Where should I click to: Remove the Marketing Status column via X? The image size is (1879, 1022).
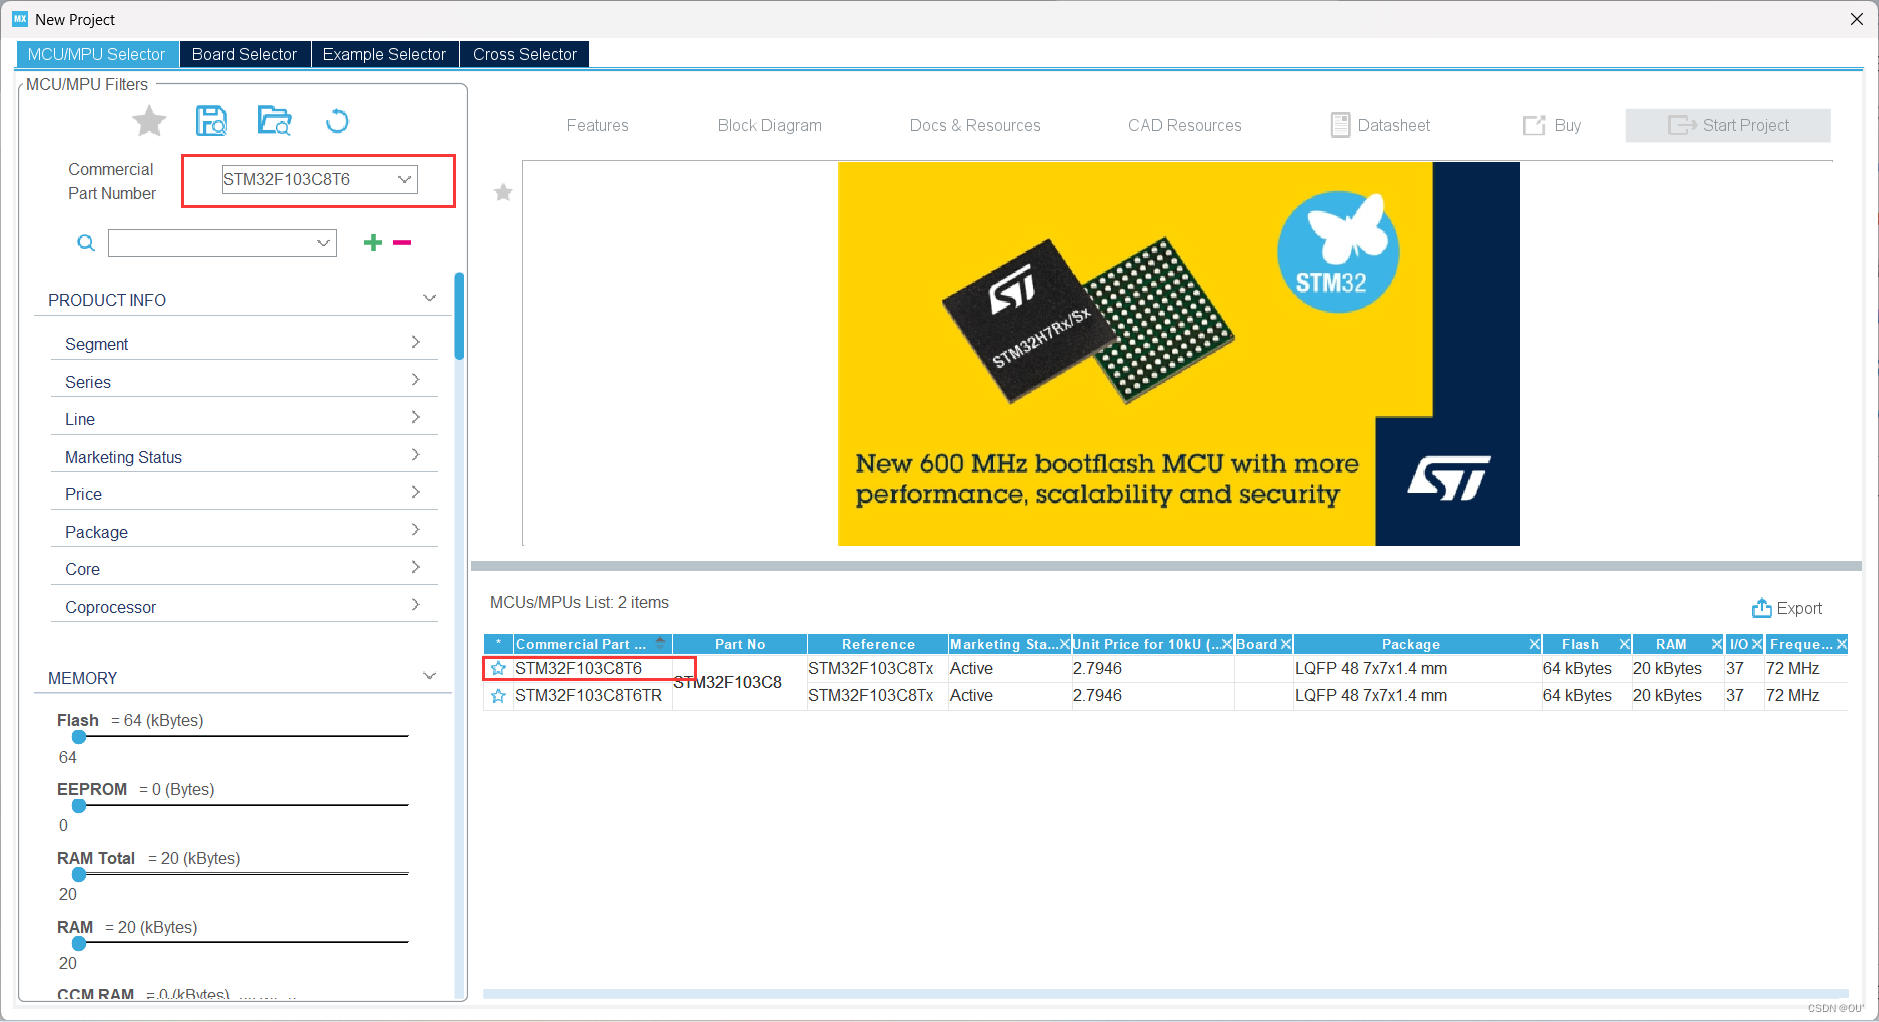1064,644
